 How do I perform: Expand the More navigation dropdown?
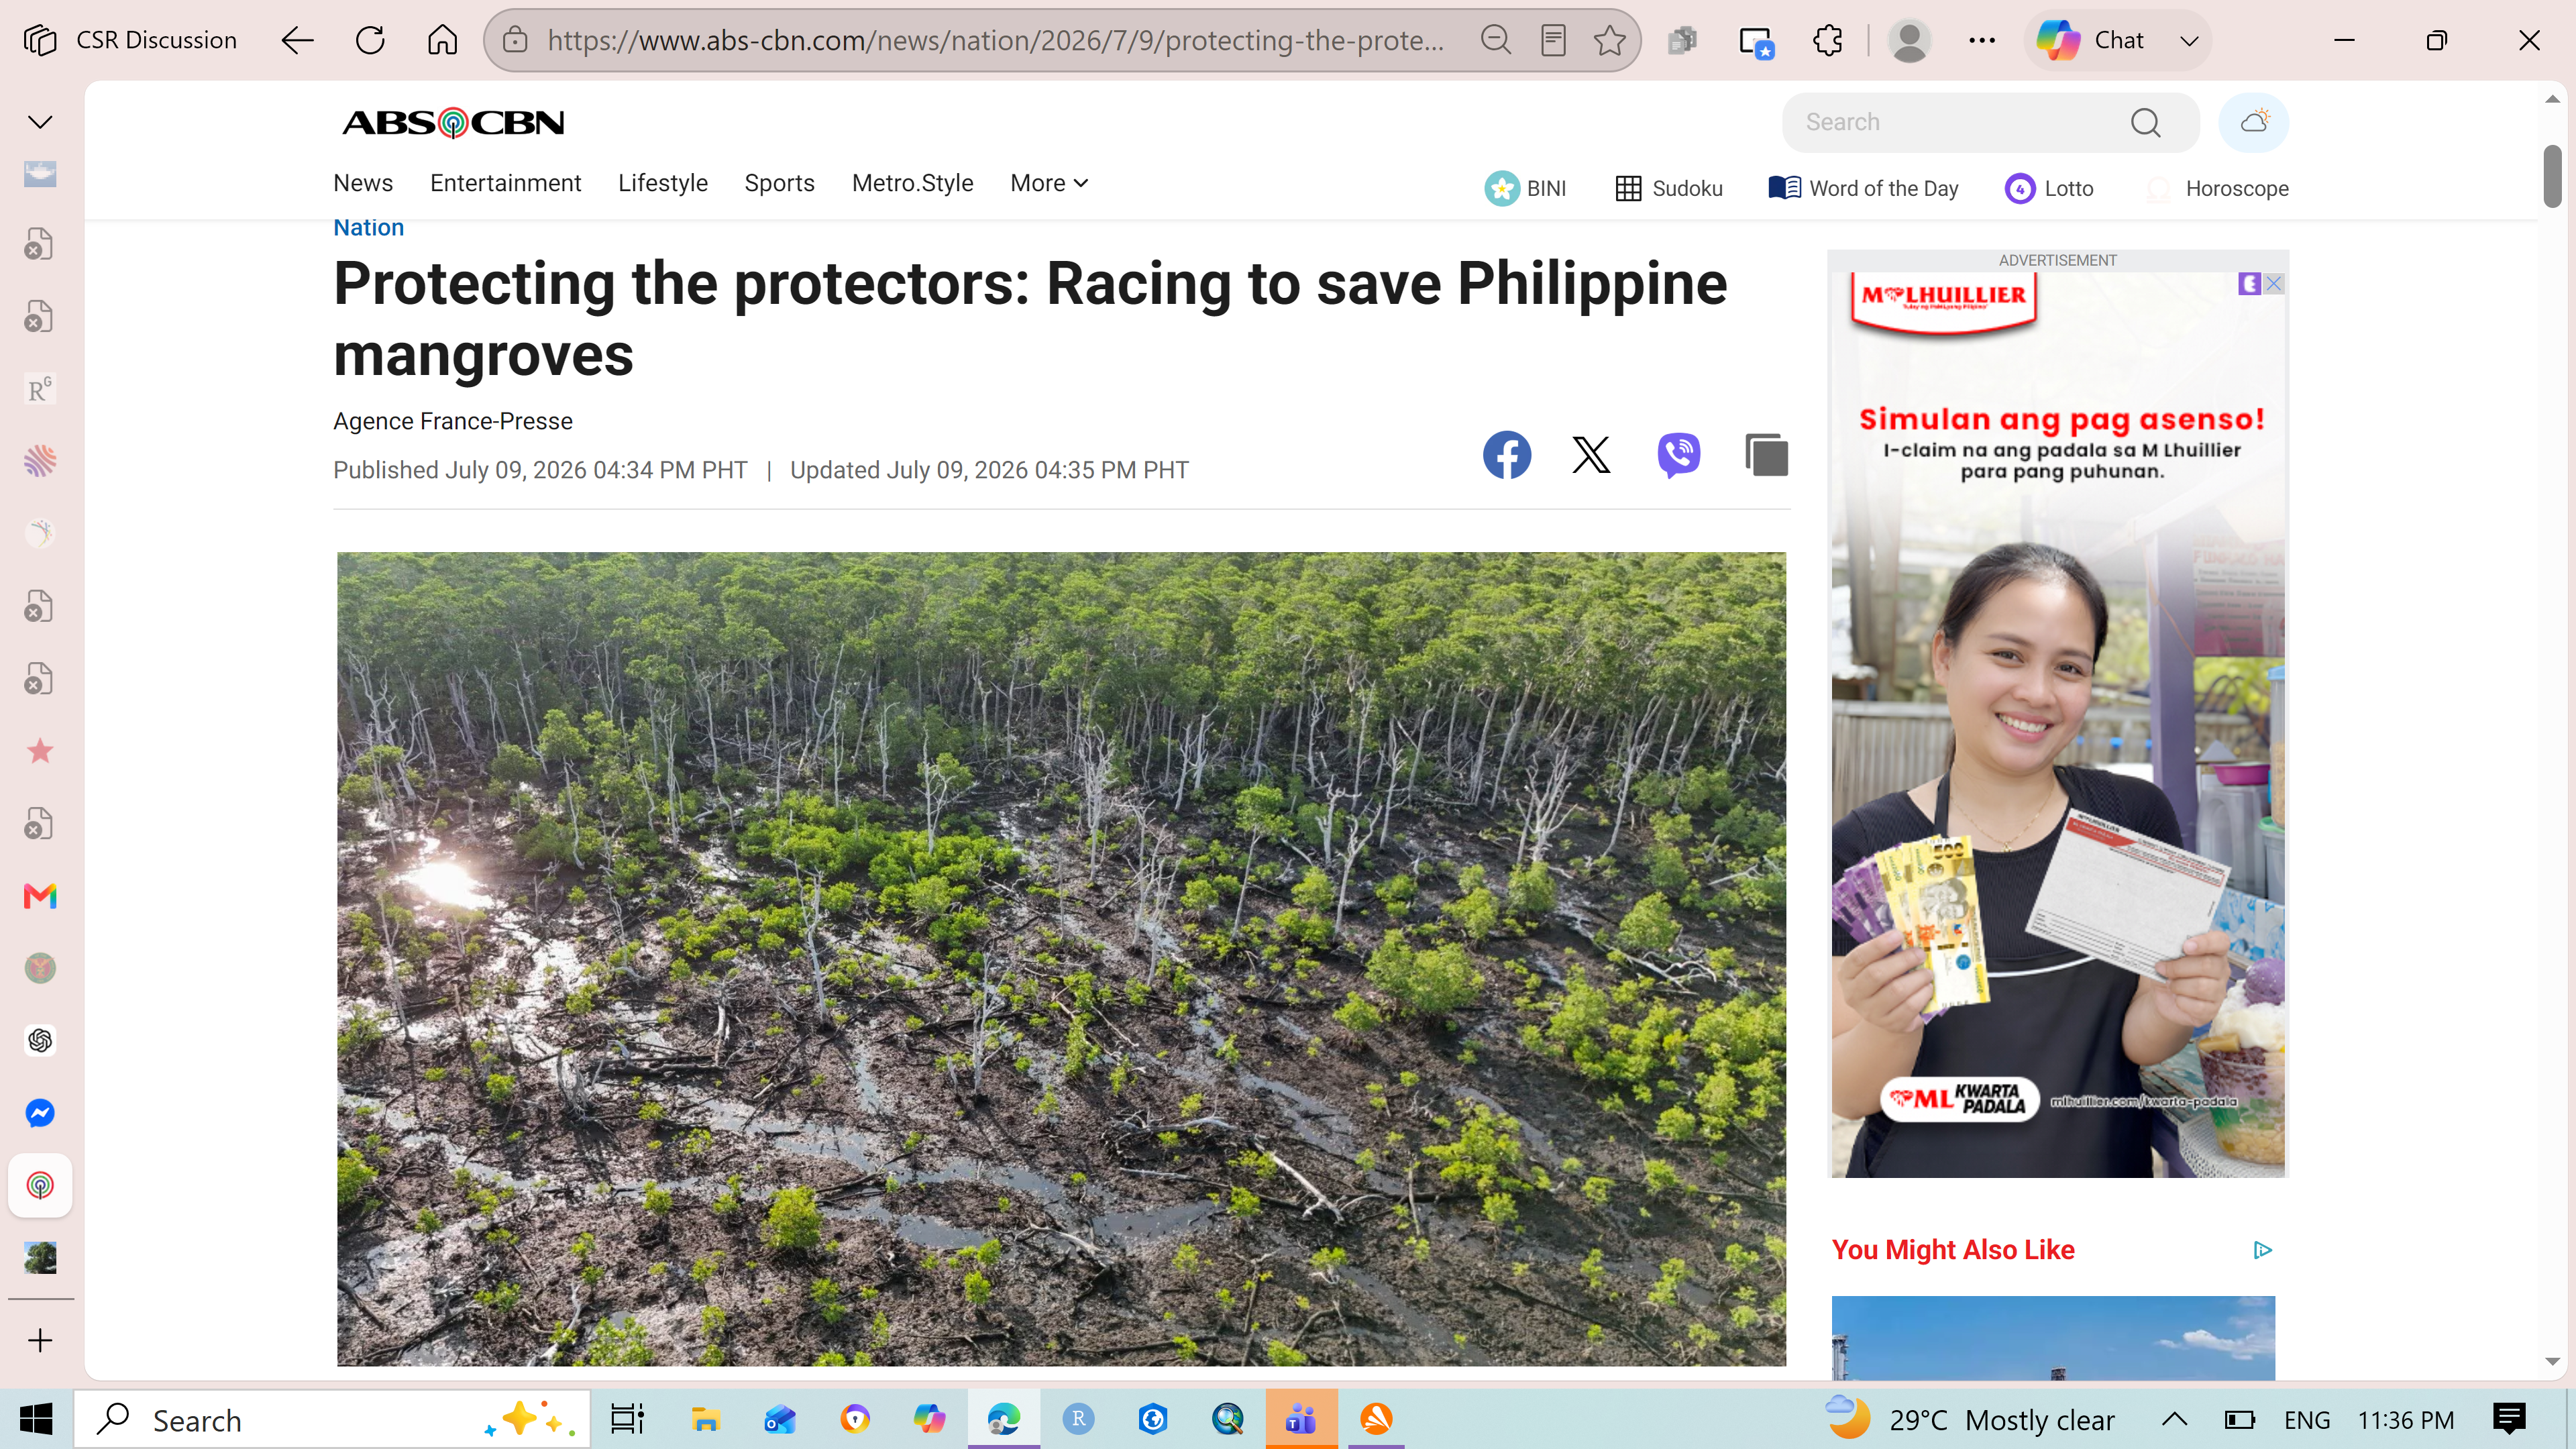(x=1049, y=183)
